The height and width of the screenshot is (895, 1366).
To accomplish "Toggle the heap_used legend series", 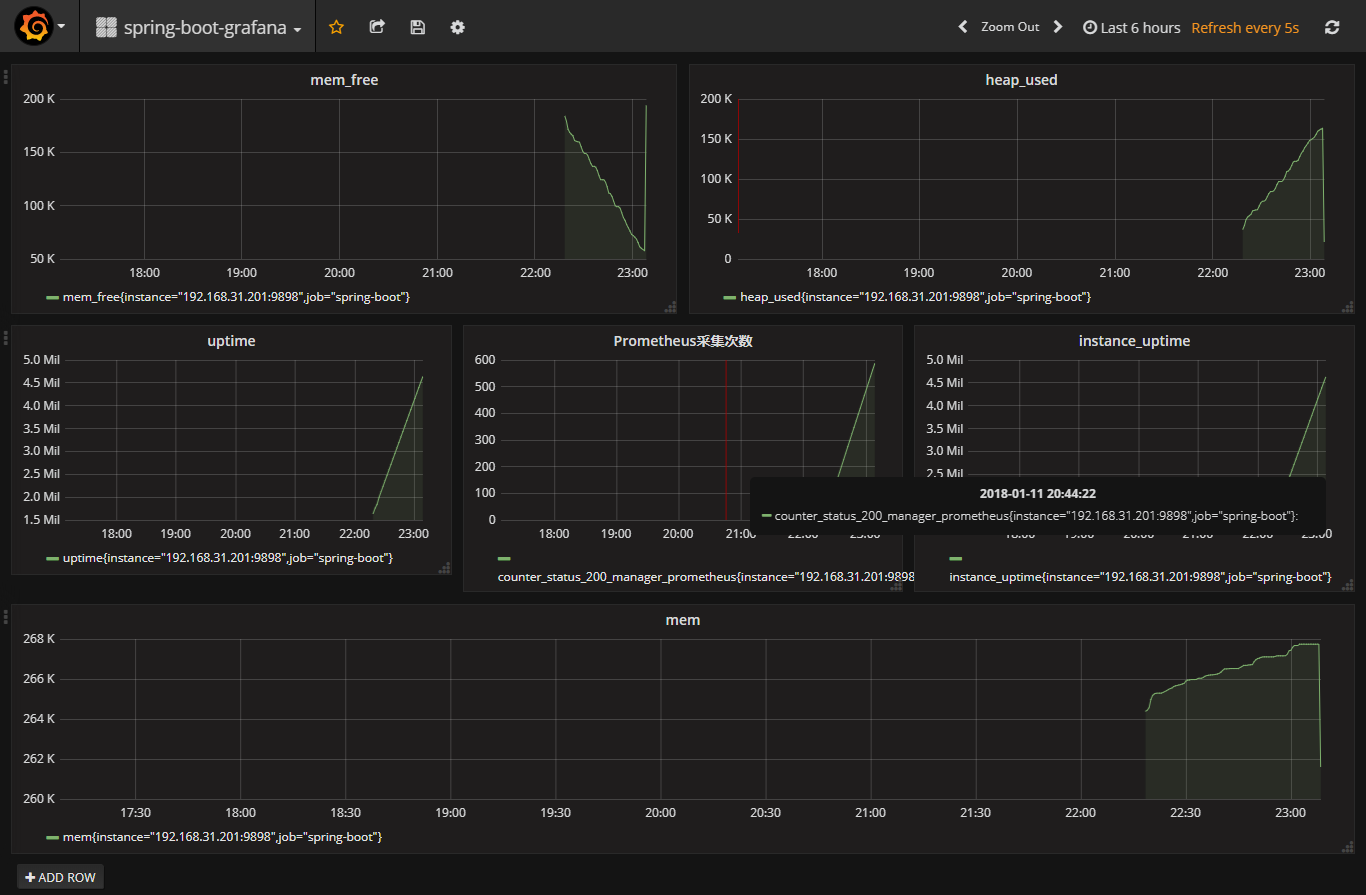I will pyautogui.click(x=915, y=297).
